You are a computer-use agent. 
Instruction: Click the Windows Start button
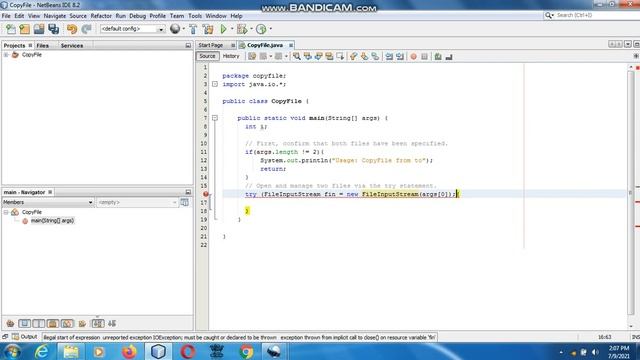coord(12,351)
